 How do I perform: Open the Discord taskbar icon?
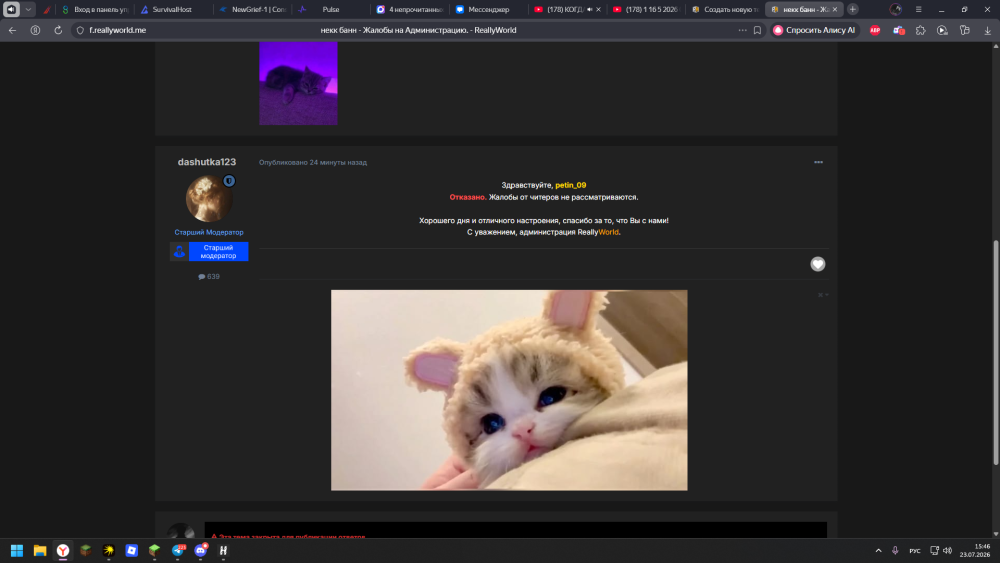pos(201,550)
